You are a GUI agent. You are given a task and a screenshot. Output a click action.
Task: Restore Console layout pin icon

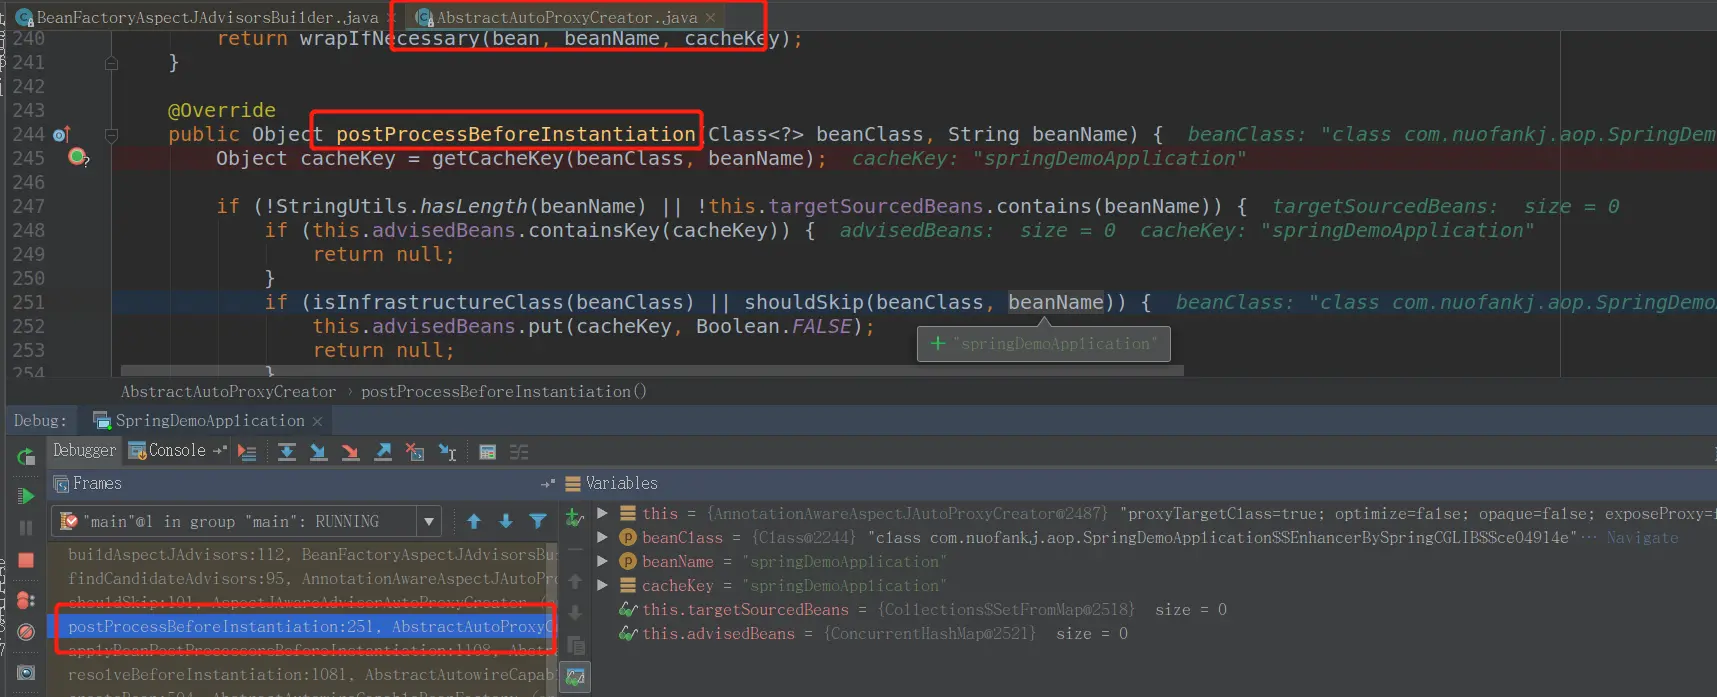(219, 451)
